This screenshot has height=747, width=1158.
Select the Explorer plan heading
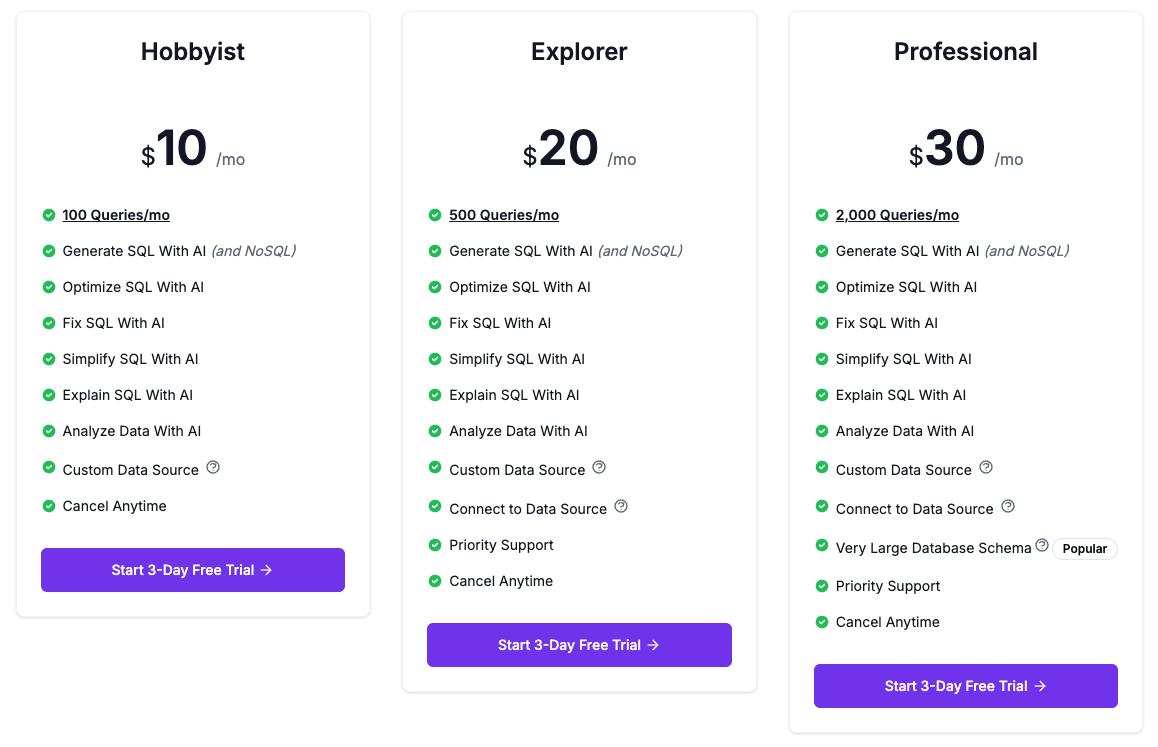[x=579, y=52]
